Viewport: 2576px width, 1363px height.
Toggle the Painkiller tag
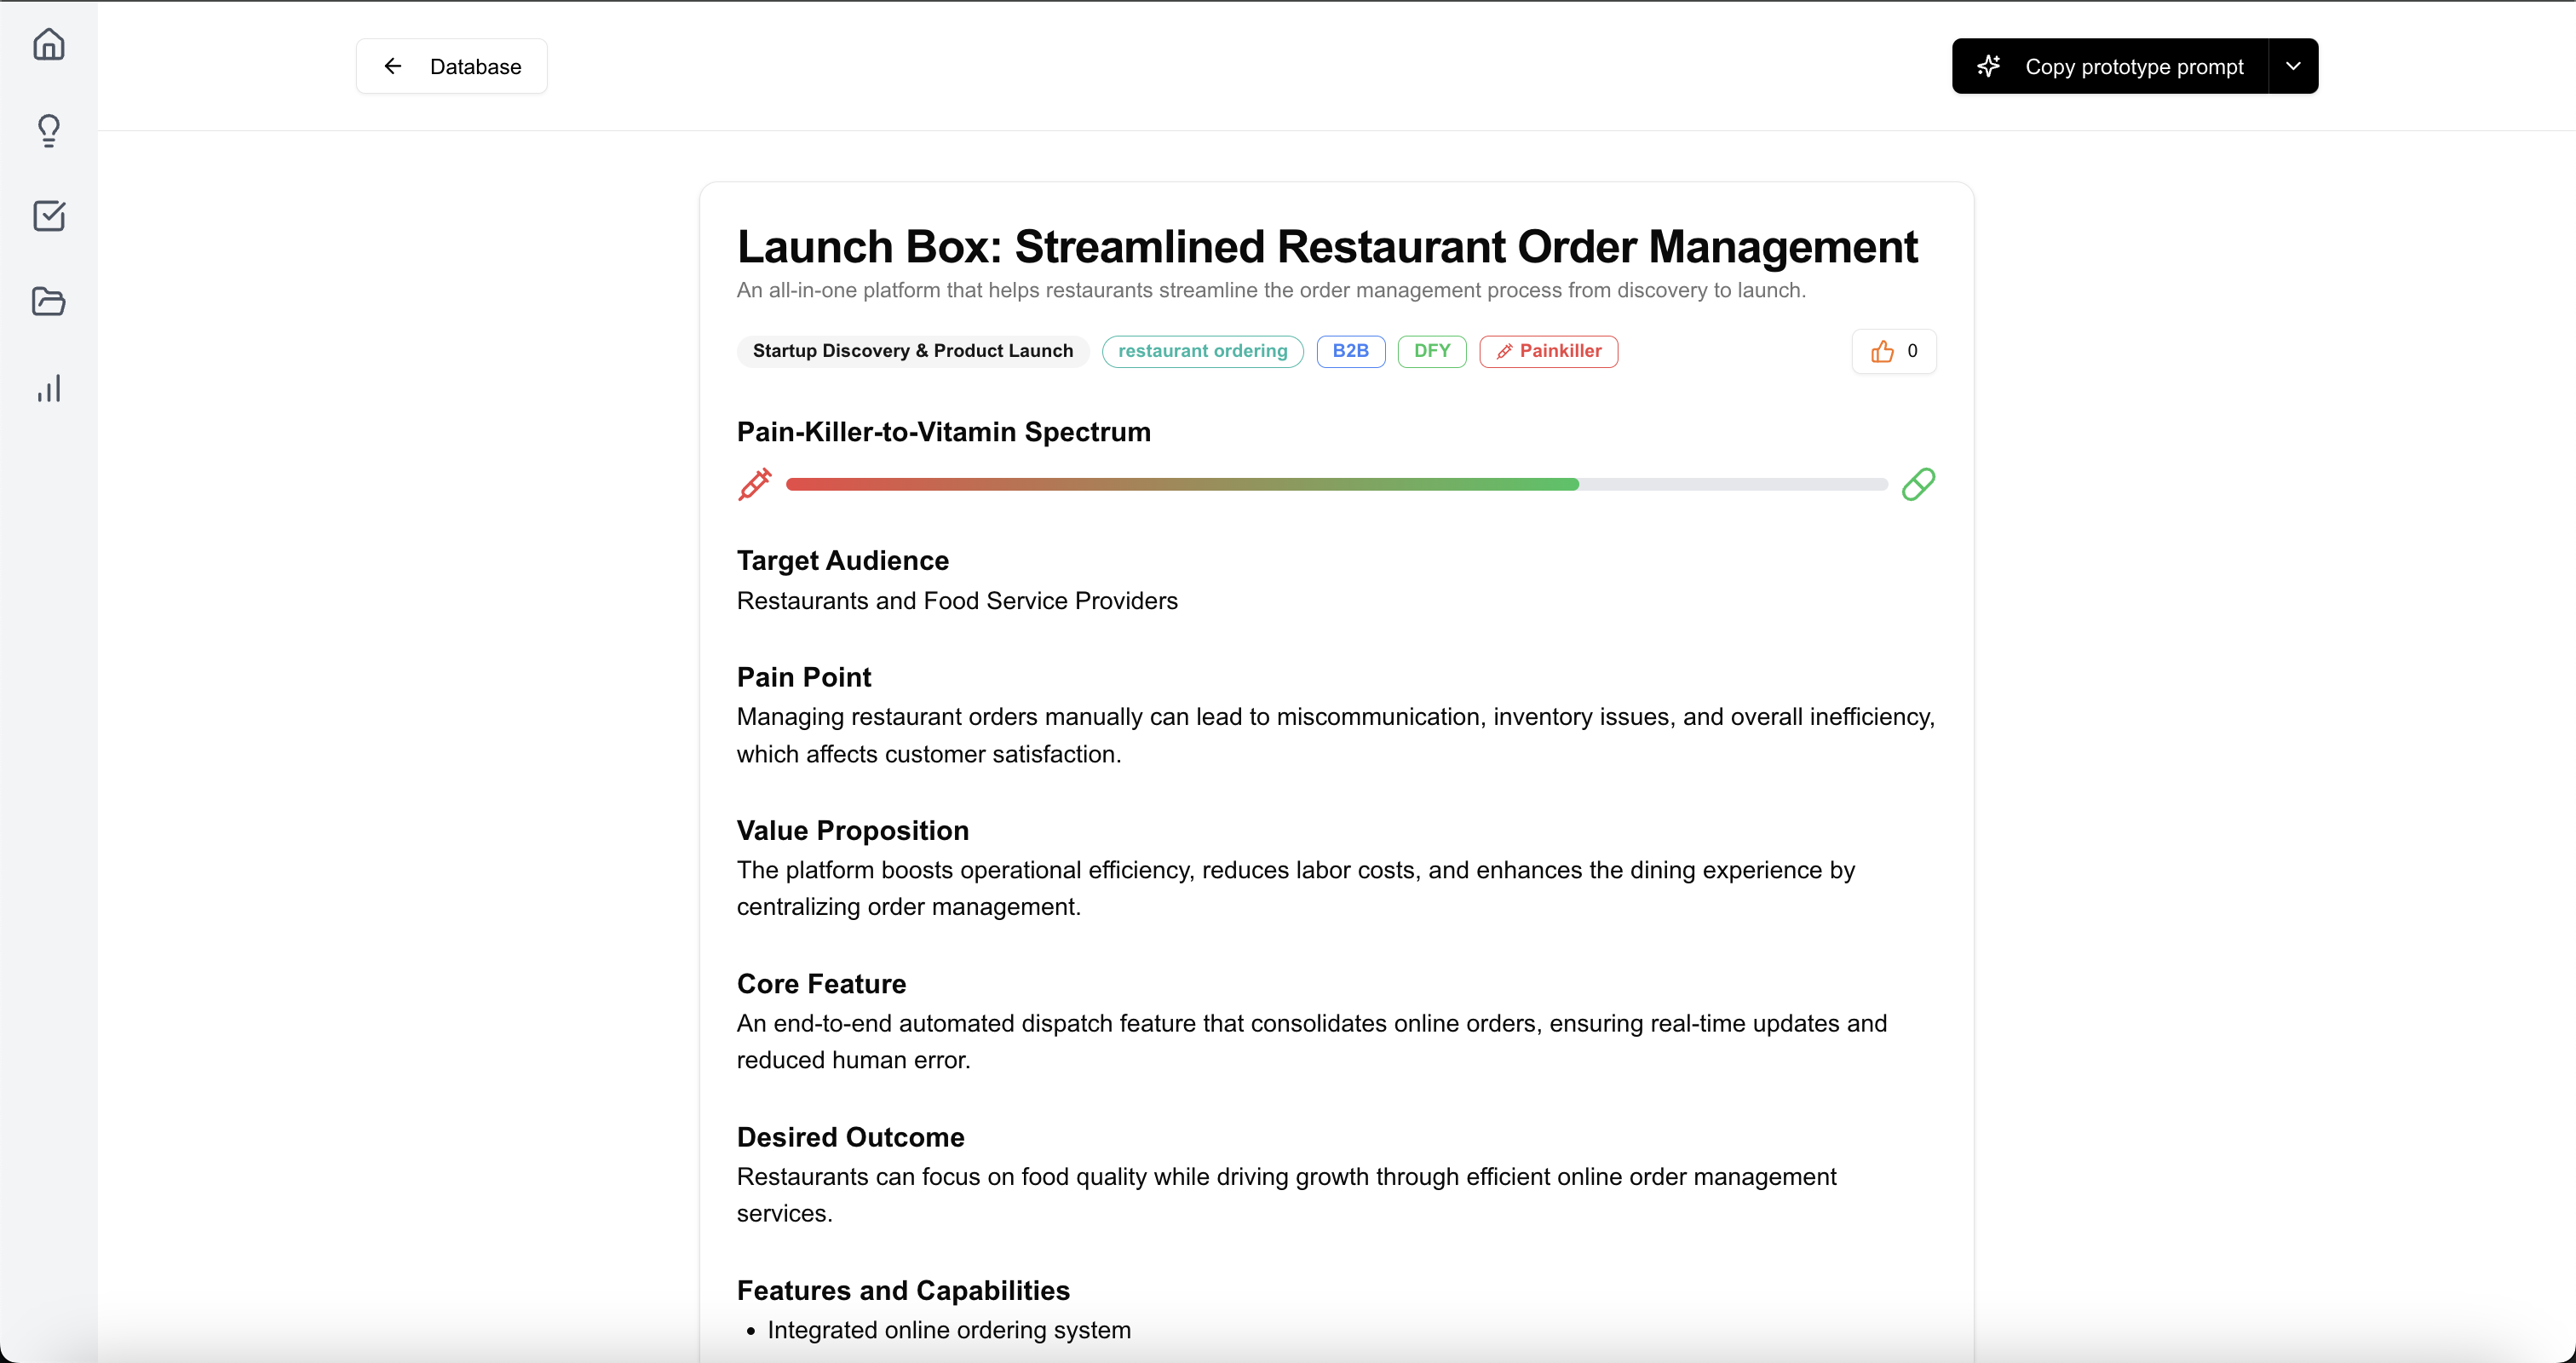click(x=1547, y=351)
